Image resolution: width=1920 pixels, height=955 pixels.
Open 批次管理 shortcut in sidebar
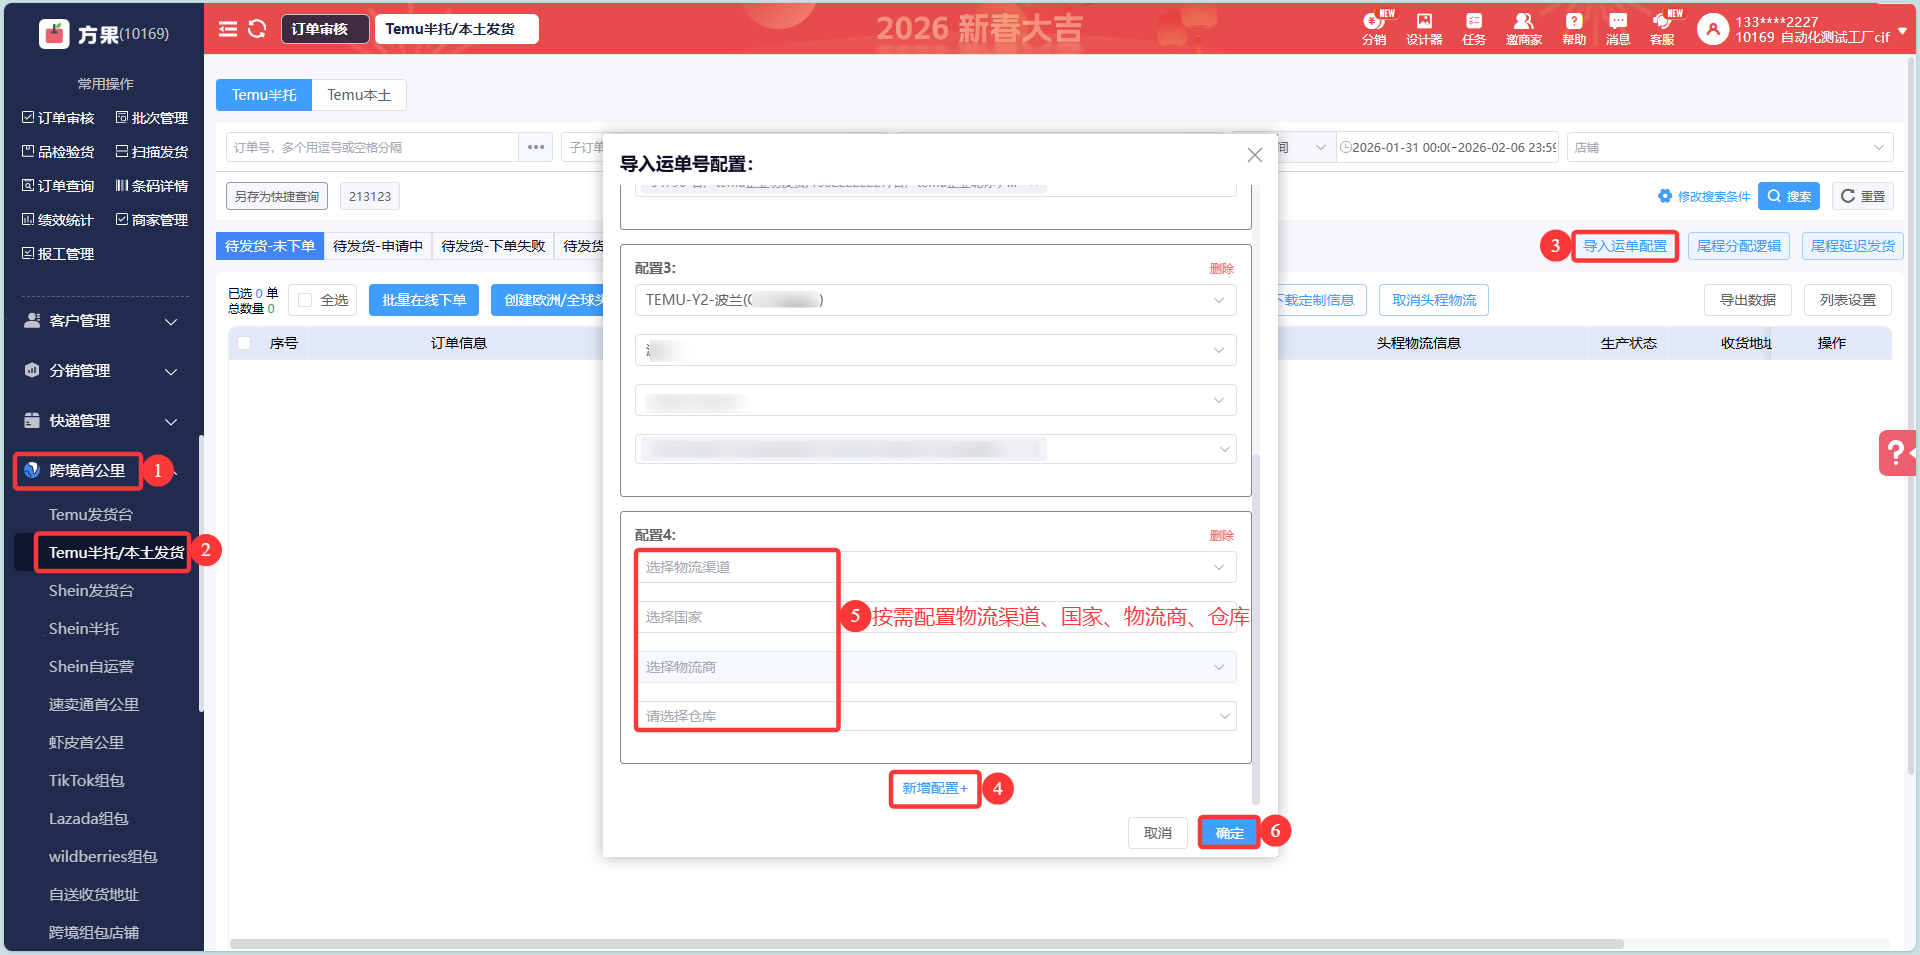[x=152, y=118]
